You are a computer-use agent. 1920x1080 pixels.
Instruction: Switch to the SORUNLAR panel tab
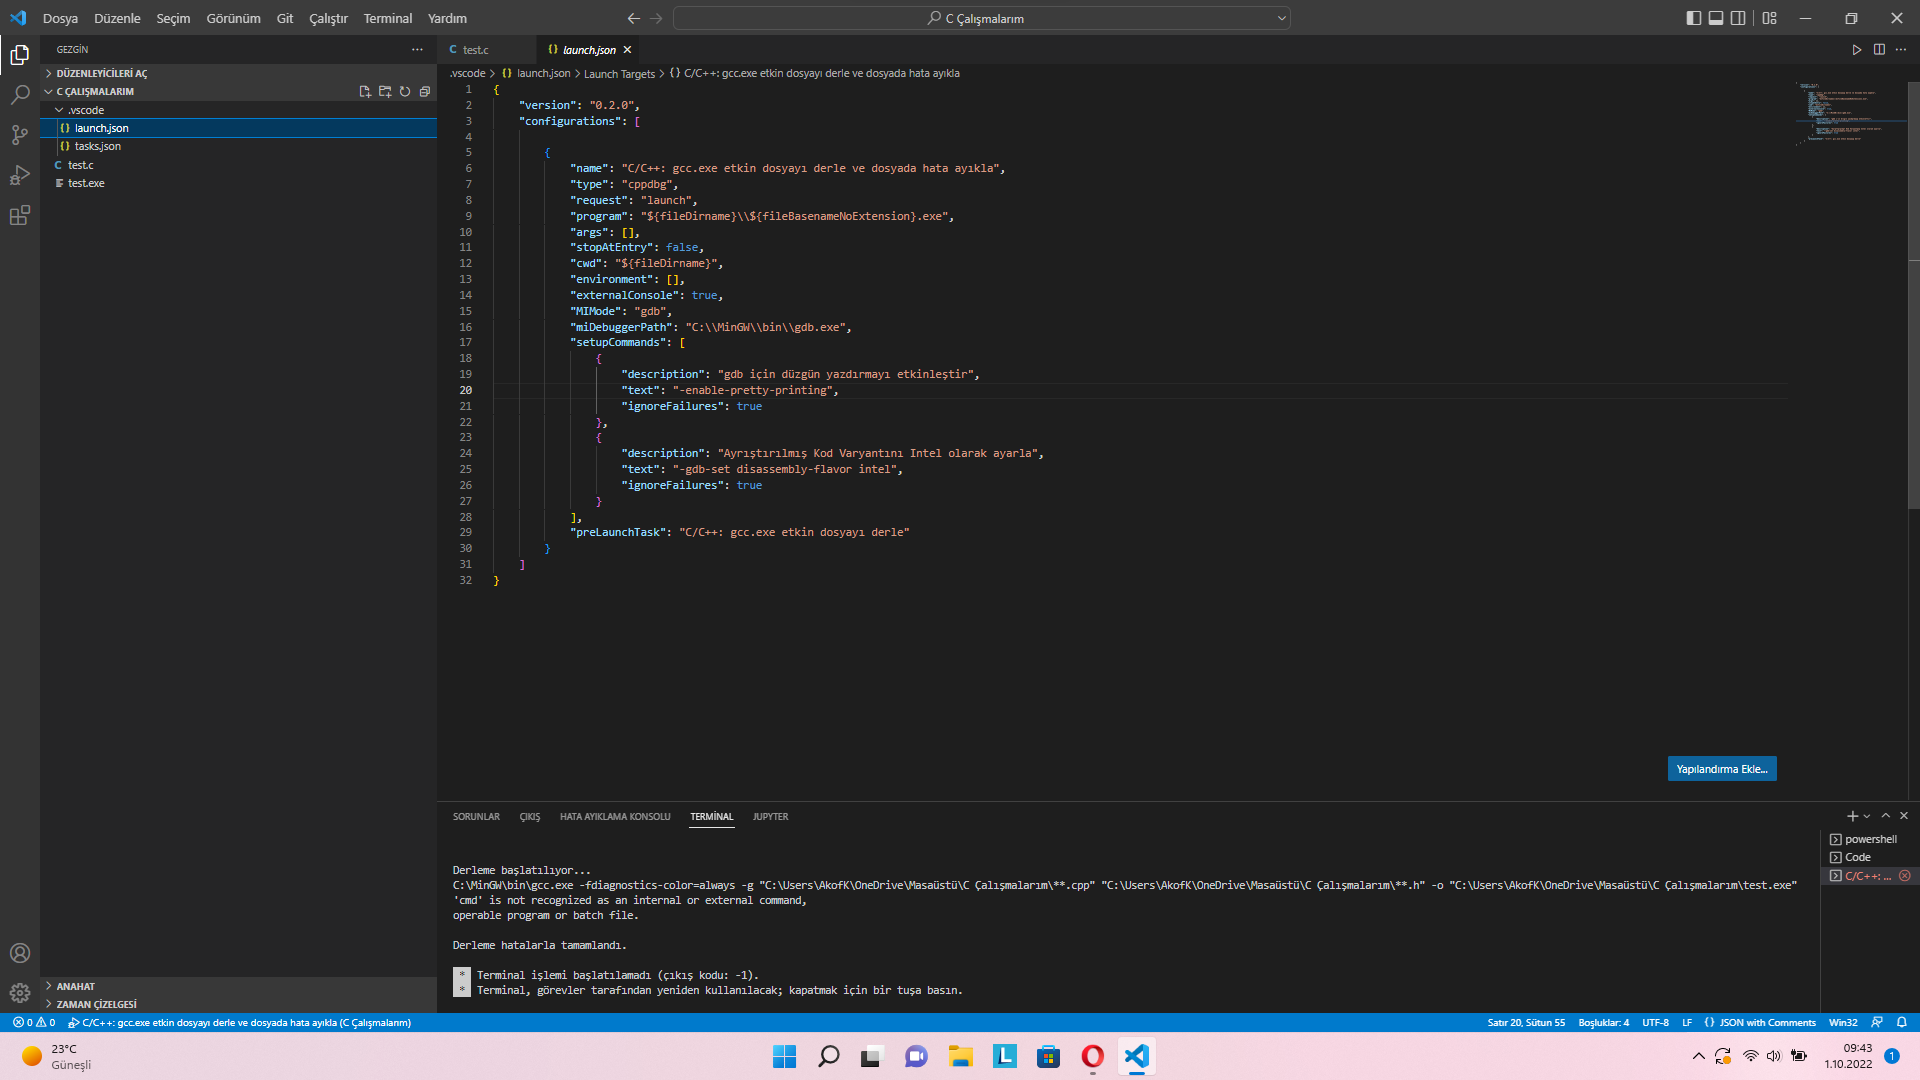(x=476, y=817)
